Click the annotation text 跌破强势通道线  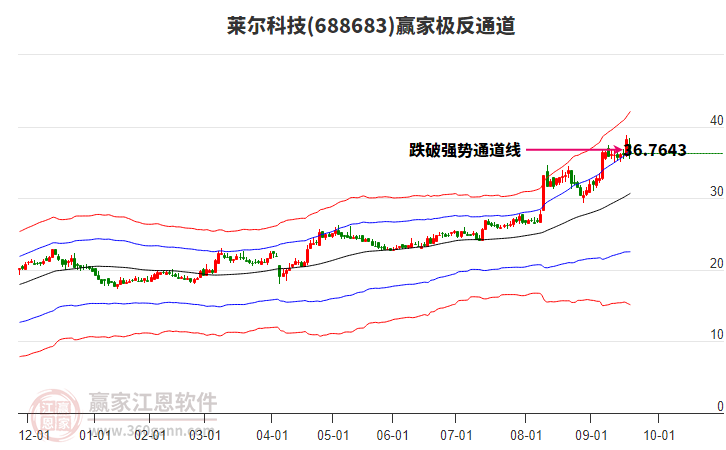pos(464,150)
